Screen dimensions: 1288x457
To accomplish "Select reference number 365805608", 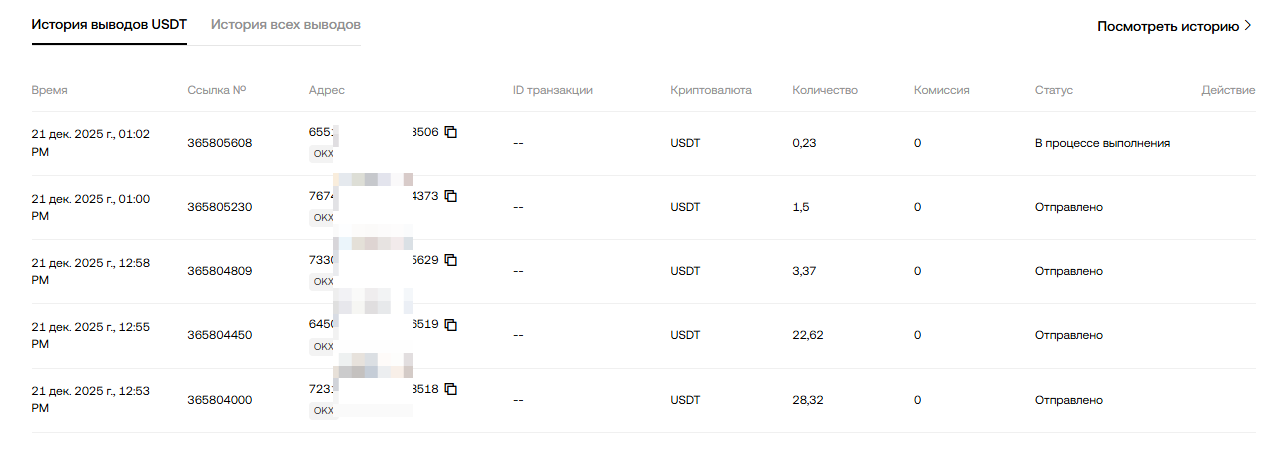I will [x=220, y=143].
